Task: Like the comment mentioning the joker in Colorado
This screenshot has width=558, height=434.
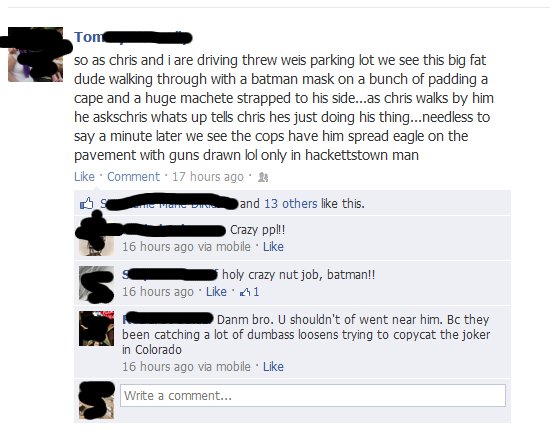Action: pos(273,366)
